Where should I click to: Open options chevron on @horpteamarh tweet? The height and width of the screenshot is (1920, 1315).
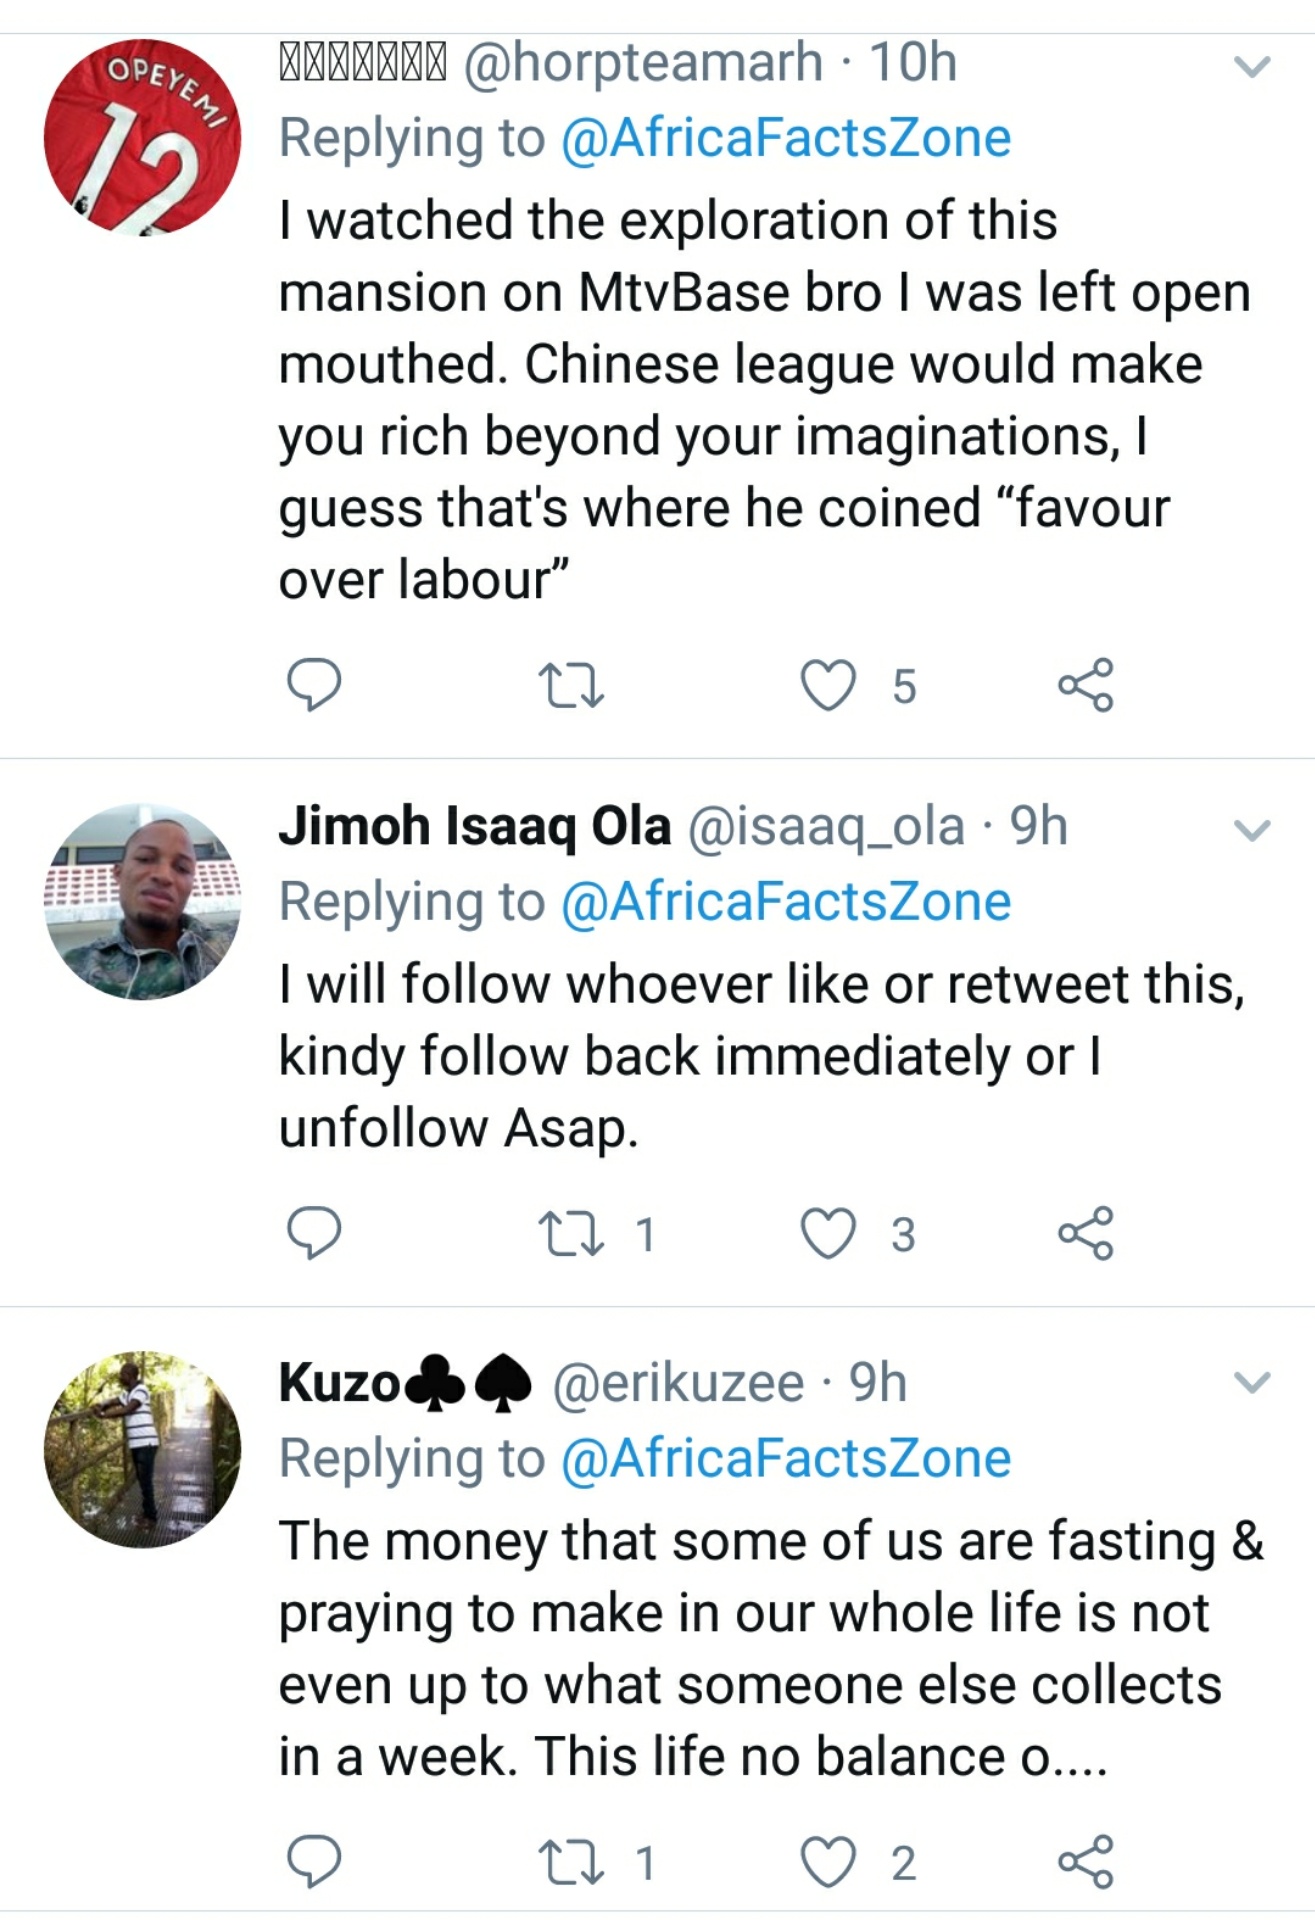[x=1252, y=67]
